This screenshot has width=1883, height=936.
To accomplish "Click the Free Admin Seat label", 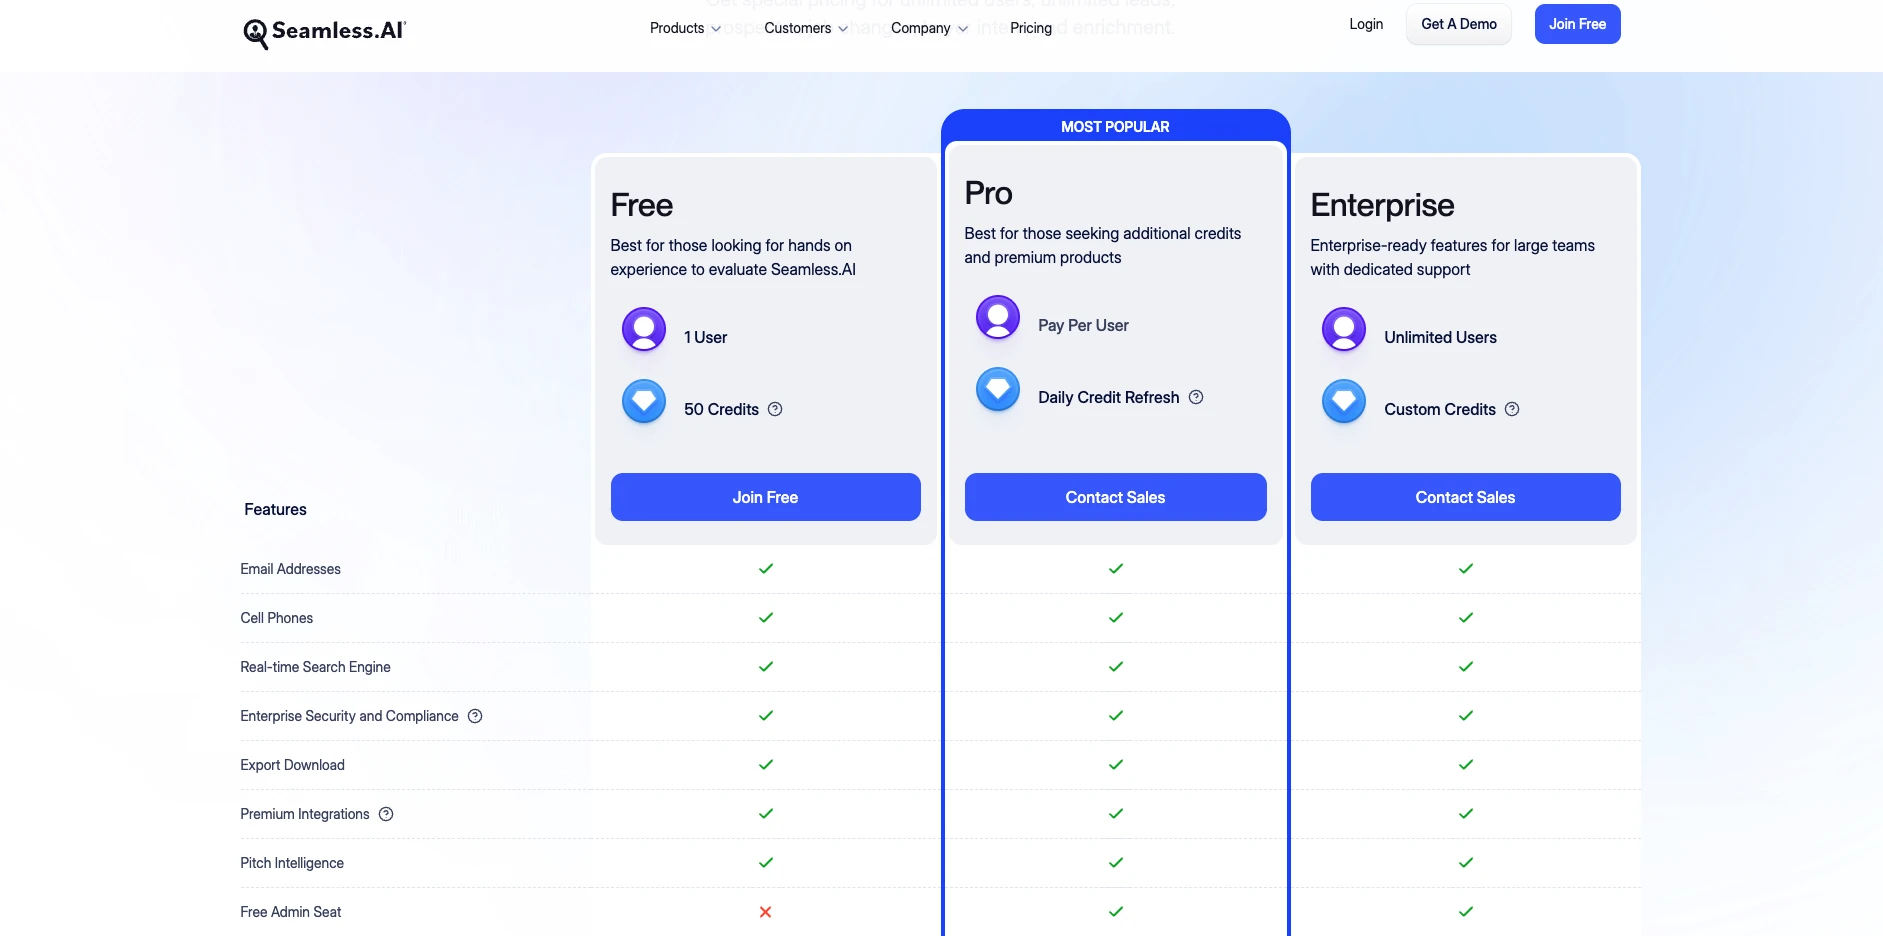I will (x=291, y=912).
